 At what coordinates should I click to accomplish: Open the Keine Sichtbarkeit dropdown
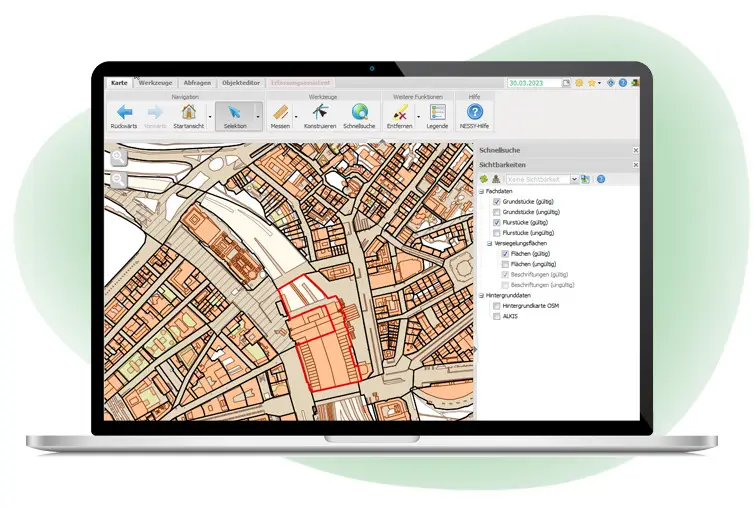coord(574,179)
